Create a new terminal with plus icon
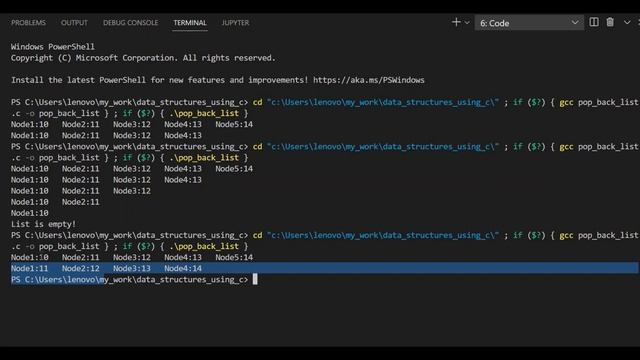 (456, 22)
